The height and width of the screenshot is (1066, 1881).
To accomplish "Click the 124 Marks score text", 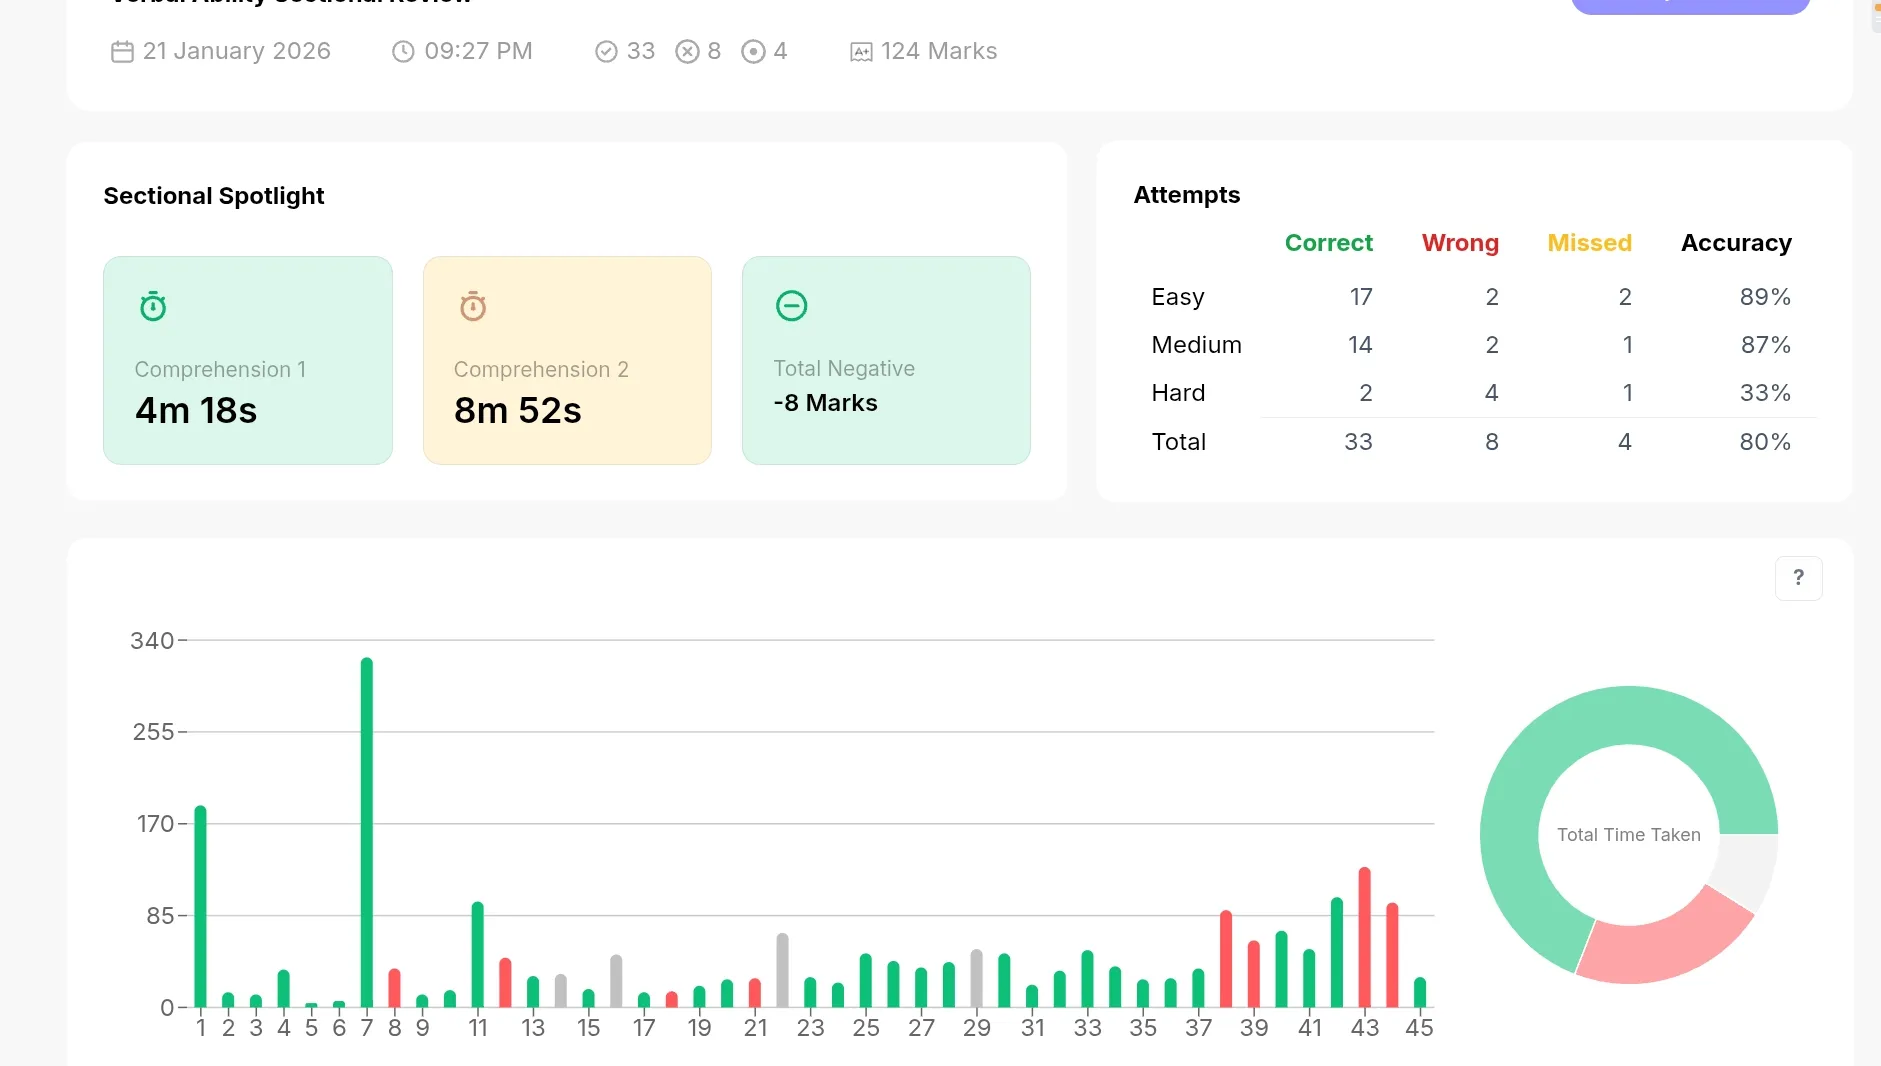I will click(939, 52).
